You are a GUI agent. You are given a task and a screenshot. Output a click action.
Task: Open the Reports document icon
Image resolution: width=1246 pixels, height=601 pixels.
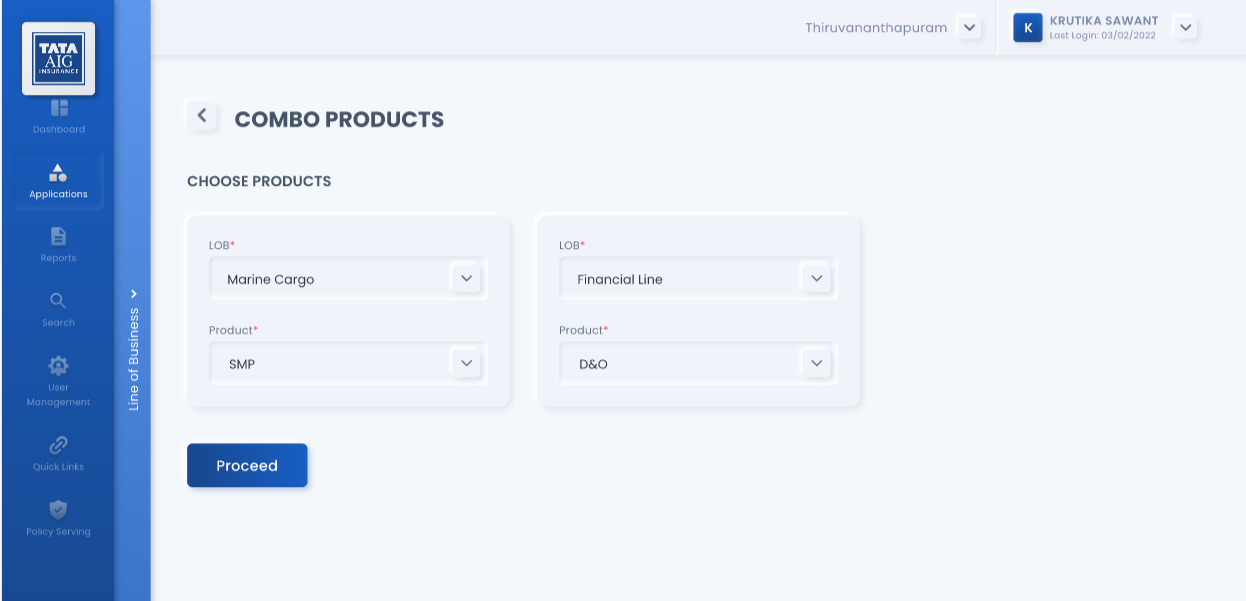point(58,236)
